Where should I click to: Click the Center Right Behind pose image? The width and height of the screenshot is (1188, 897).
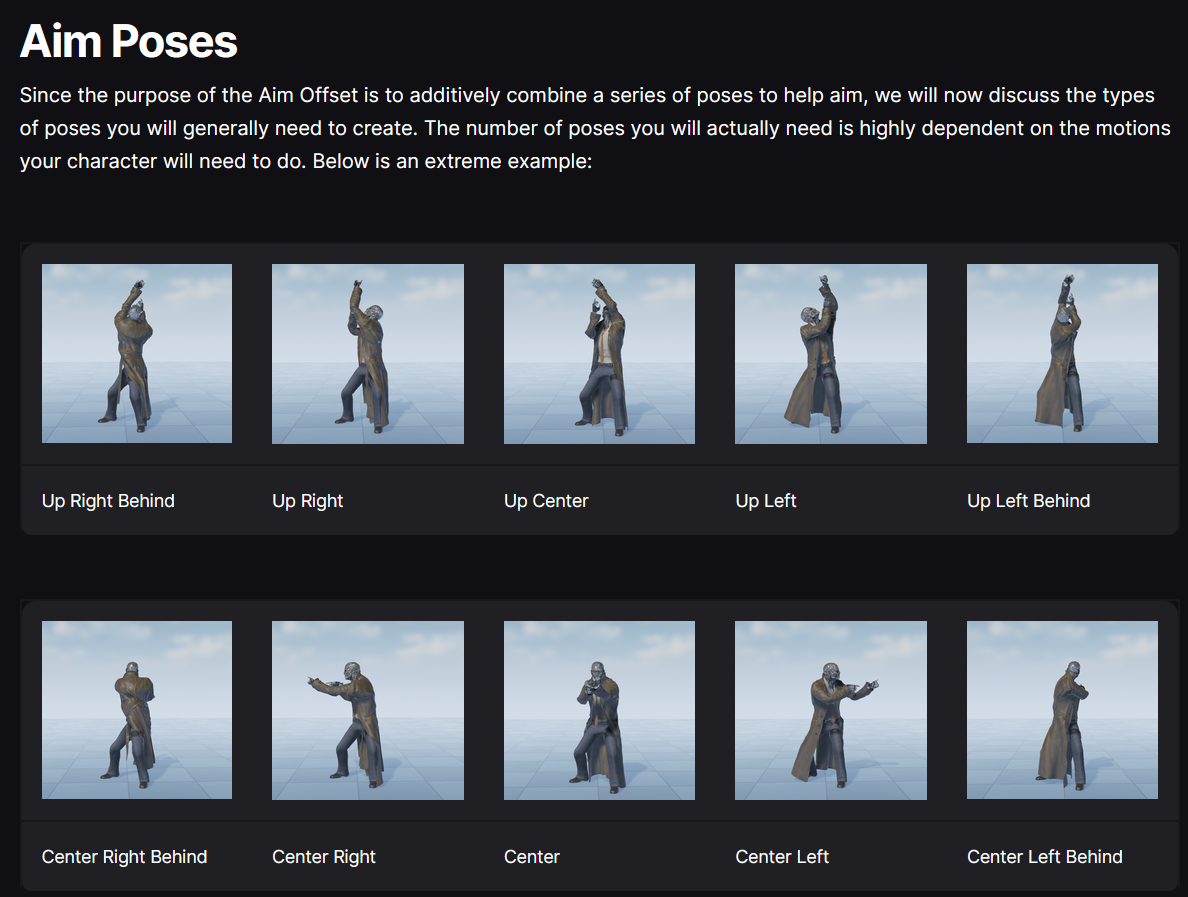click(x=137, y=710)
